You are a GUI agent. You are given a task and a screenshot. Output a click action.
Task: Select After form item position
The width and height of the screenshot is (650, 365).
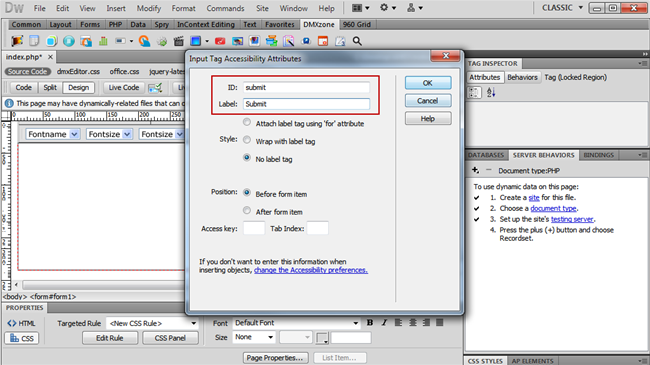[x=247, y=210]
